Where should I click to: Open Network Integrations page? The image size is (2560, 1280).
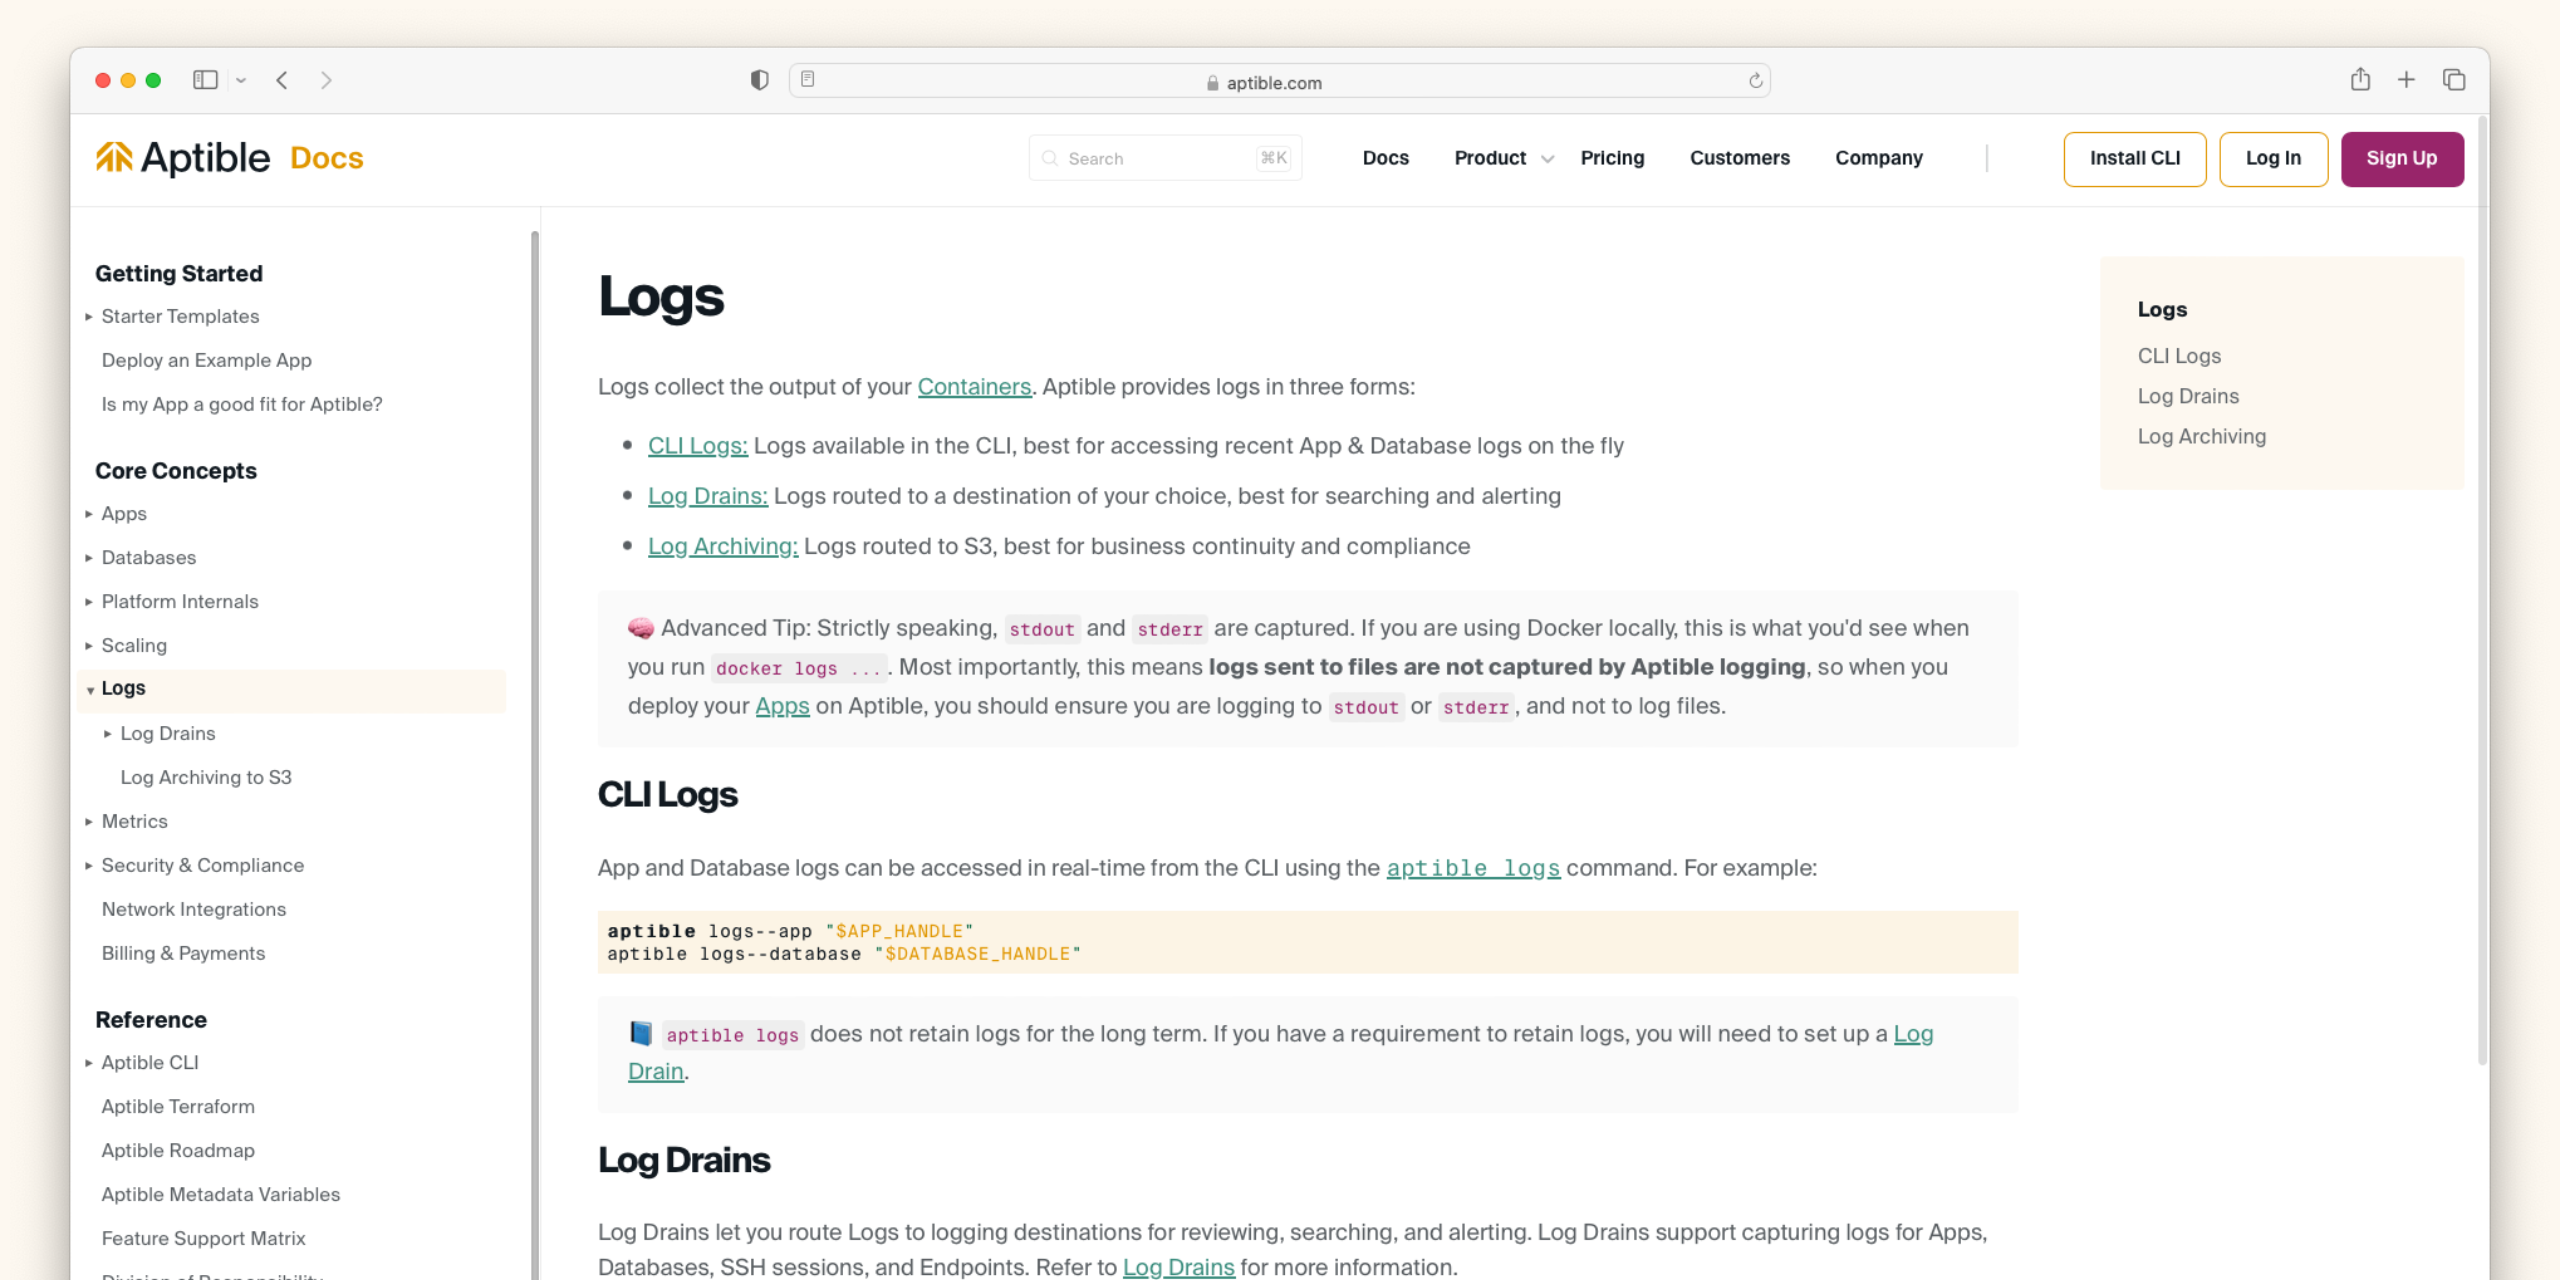coord(193,909)
